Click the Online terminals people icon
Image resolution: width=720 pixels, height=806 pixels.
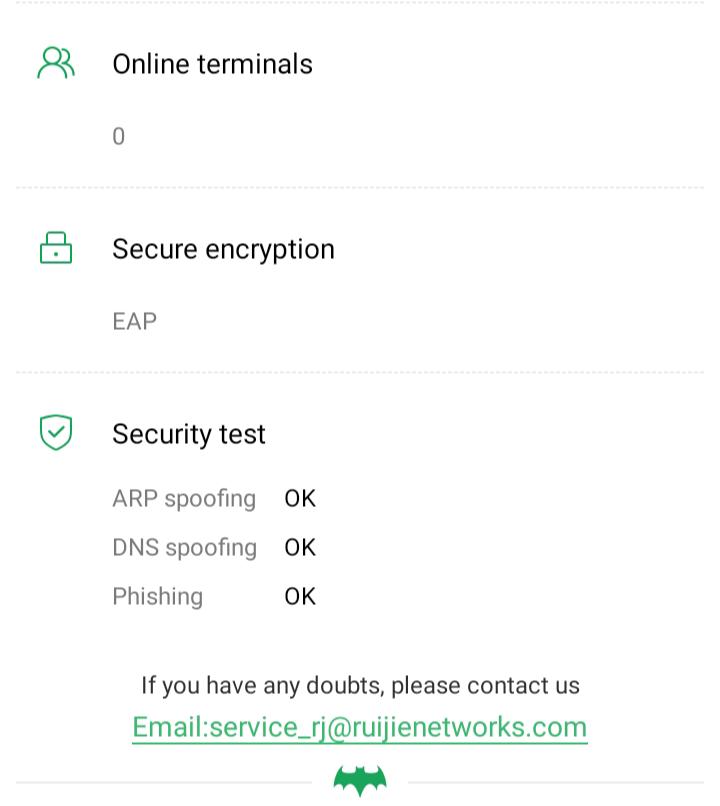(x=56, y=63)
